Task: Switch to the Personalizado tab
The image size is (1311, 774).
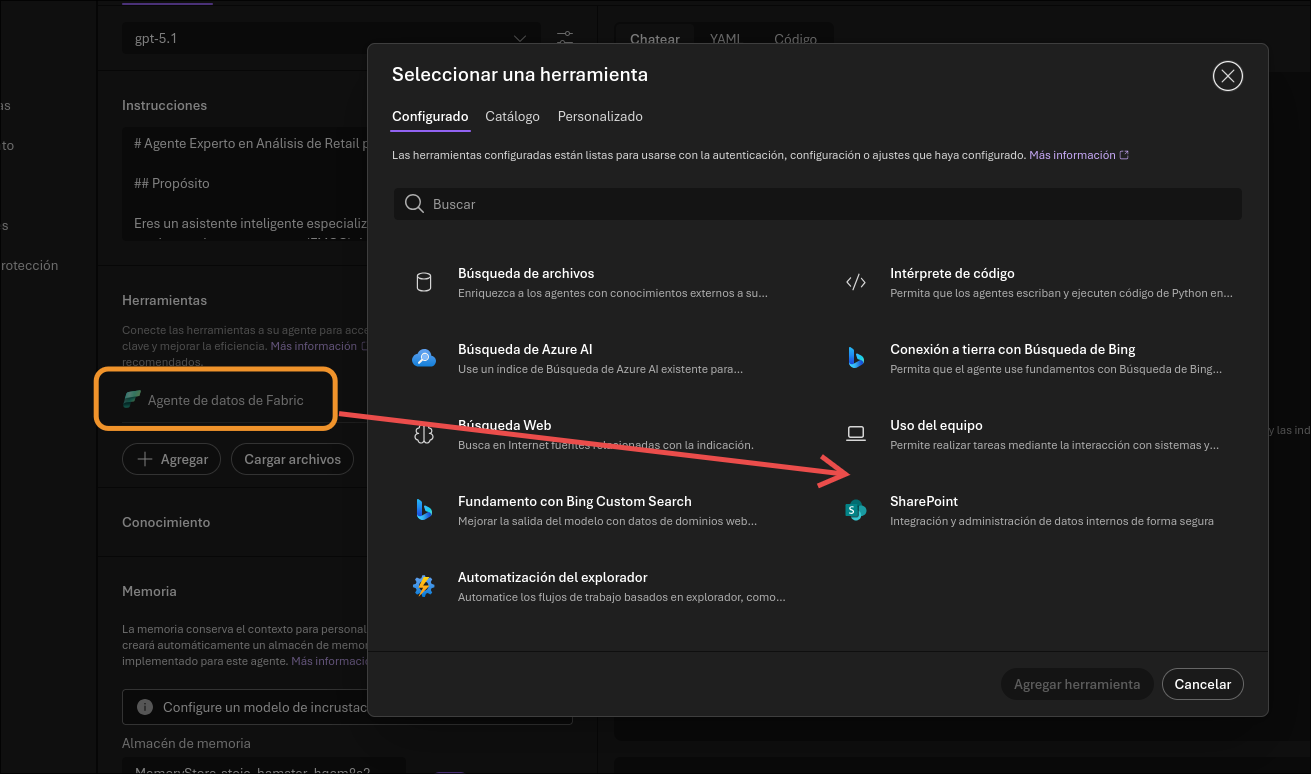Action: (600, 117)
